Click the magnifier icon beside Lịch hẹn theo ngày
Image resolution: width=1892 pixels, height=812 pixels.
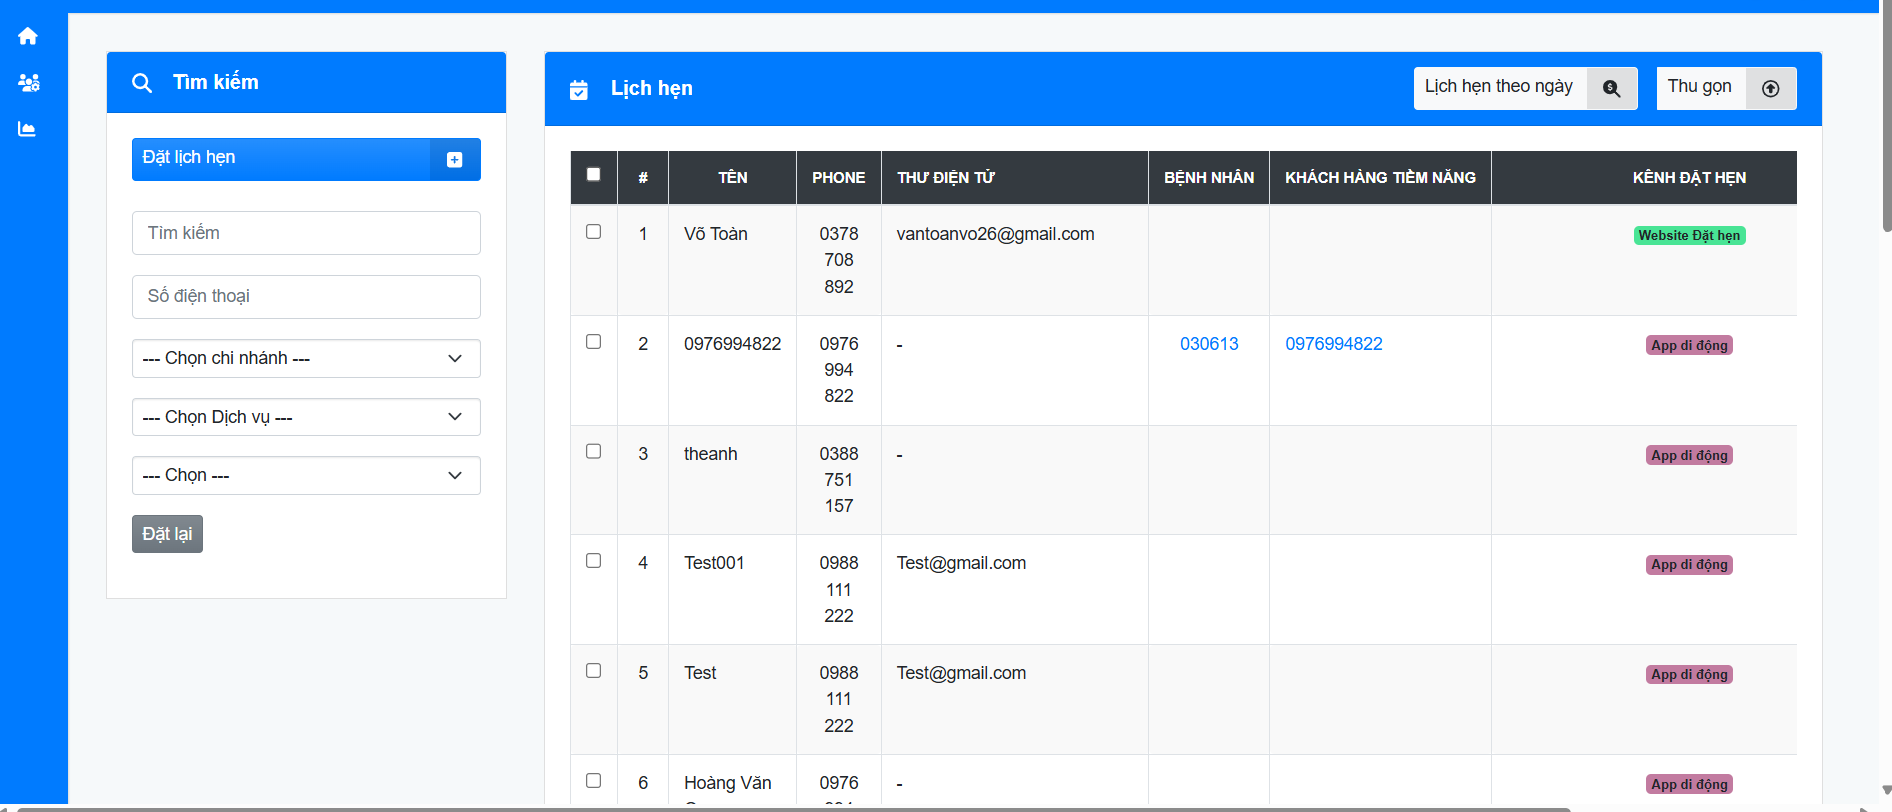coord(1611,88)
